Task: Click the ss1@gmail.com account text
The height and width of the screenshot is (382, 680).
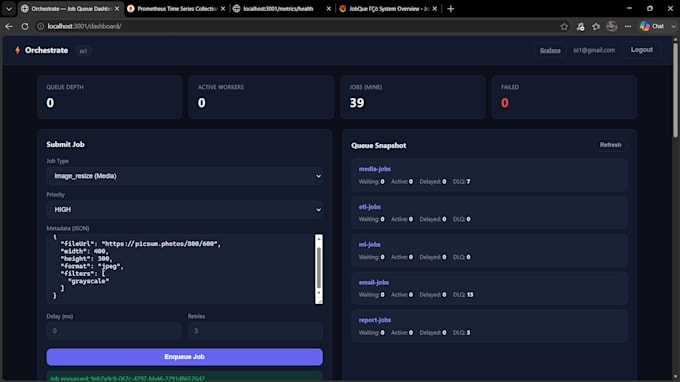Action: [x=594, y=50]
